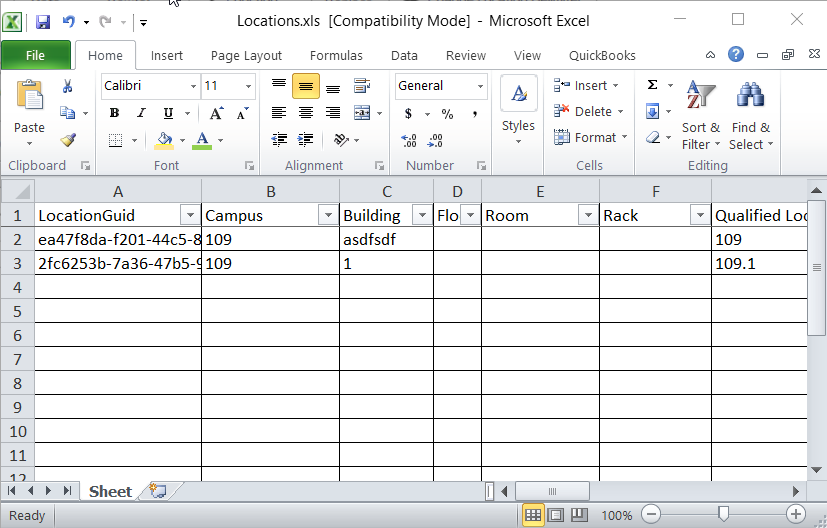The width and height of the screenshot is (827, 528).
Task: Open Campus column filter dropdown
Action: coord(328,215)
